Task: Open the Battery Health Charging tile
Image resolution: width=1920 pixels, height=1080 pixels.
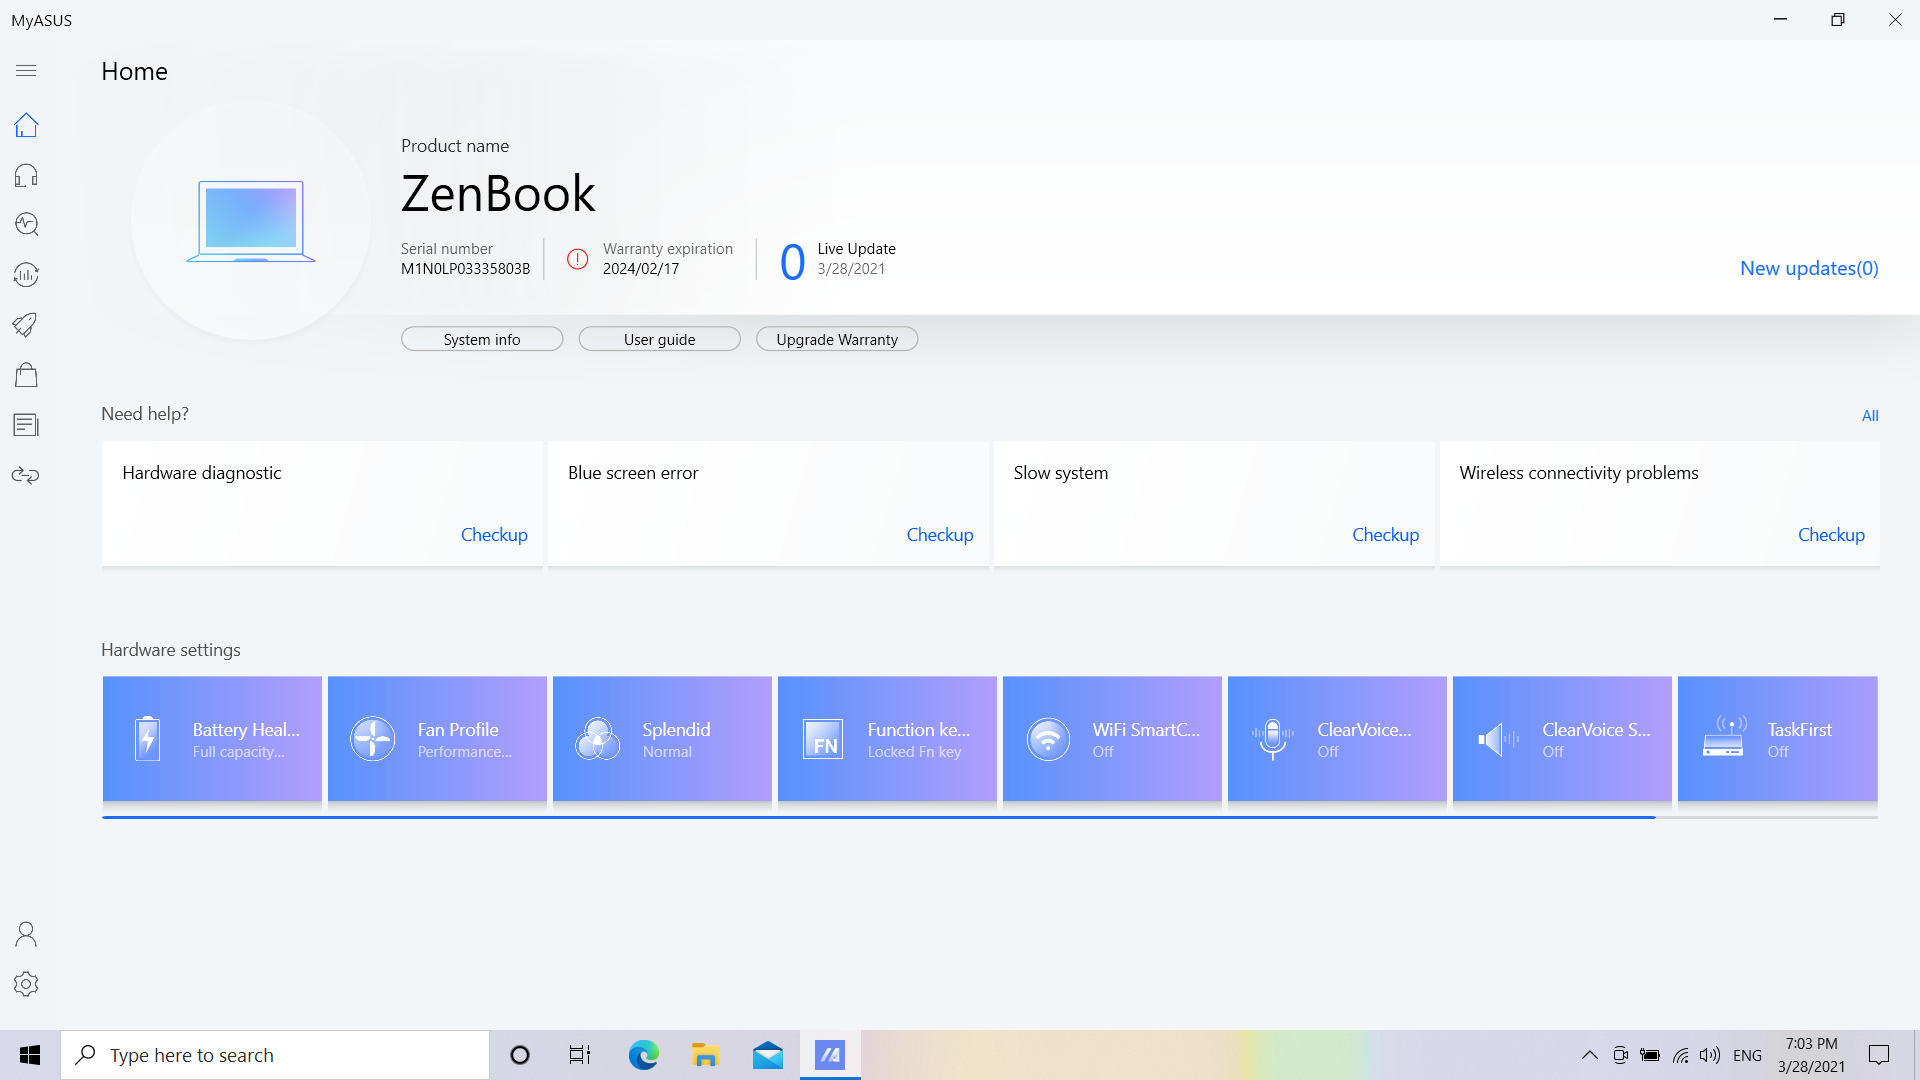Action: click(212, 739)
